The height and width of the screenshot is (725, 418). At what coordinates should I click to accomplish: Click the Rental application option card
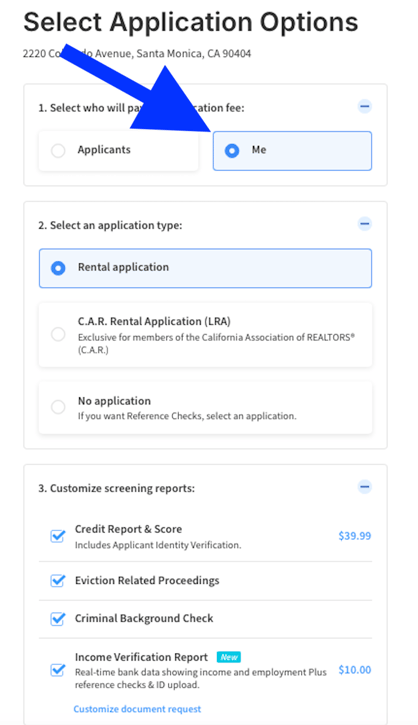click(x=205, y=268)
